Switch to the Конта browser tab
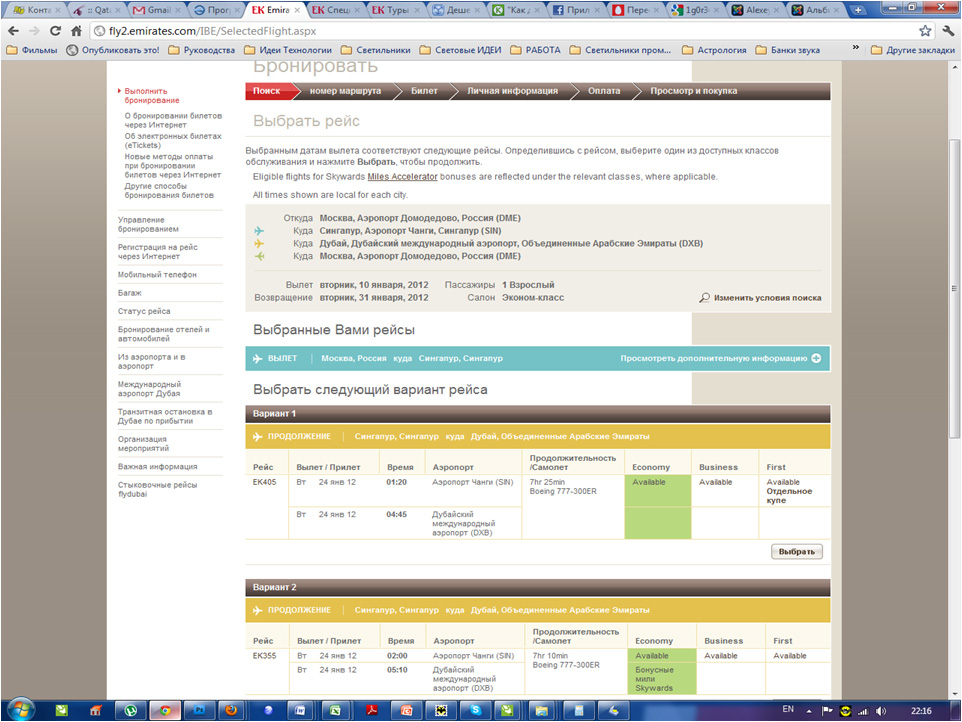Image resolution: width=962 pixels, height=722 pixels. (37, 10)
